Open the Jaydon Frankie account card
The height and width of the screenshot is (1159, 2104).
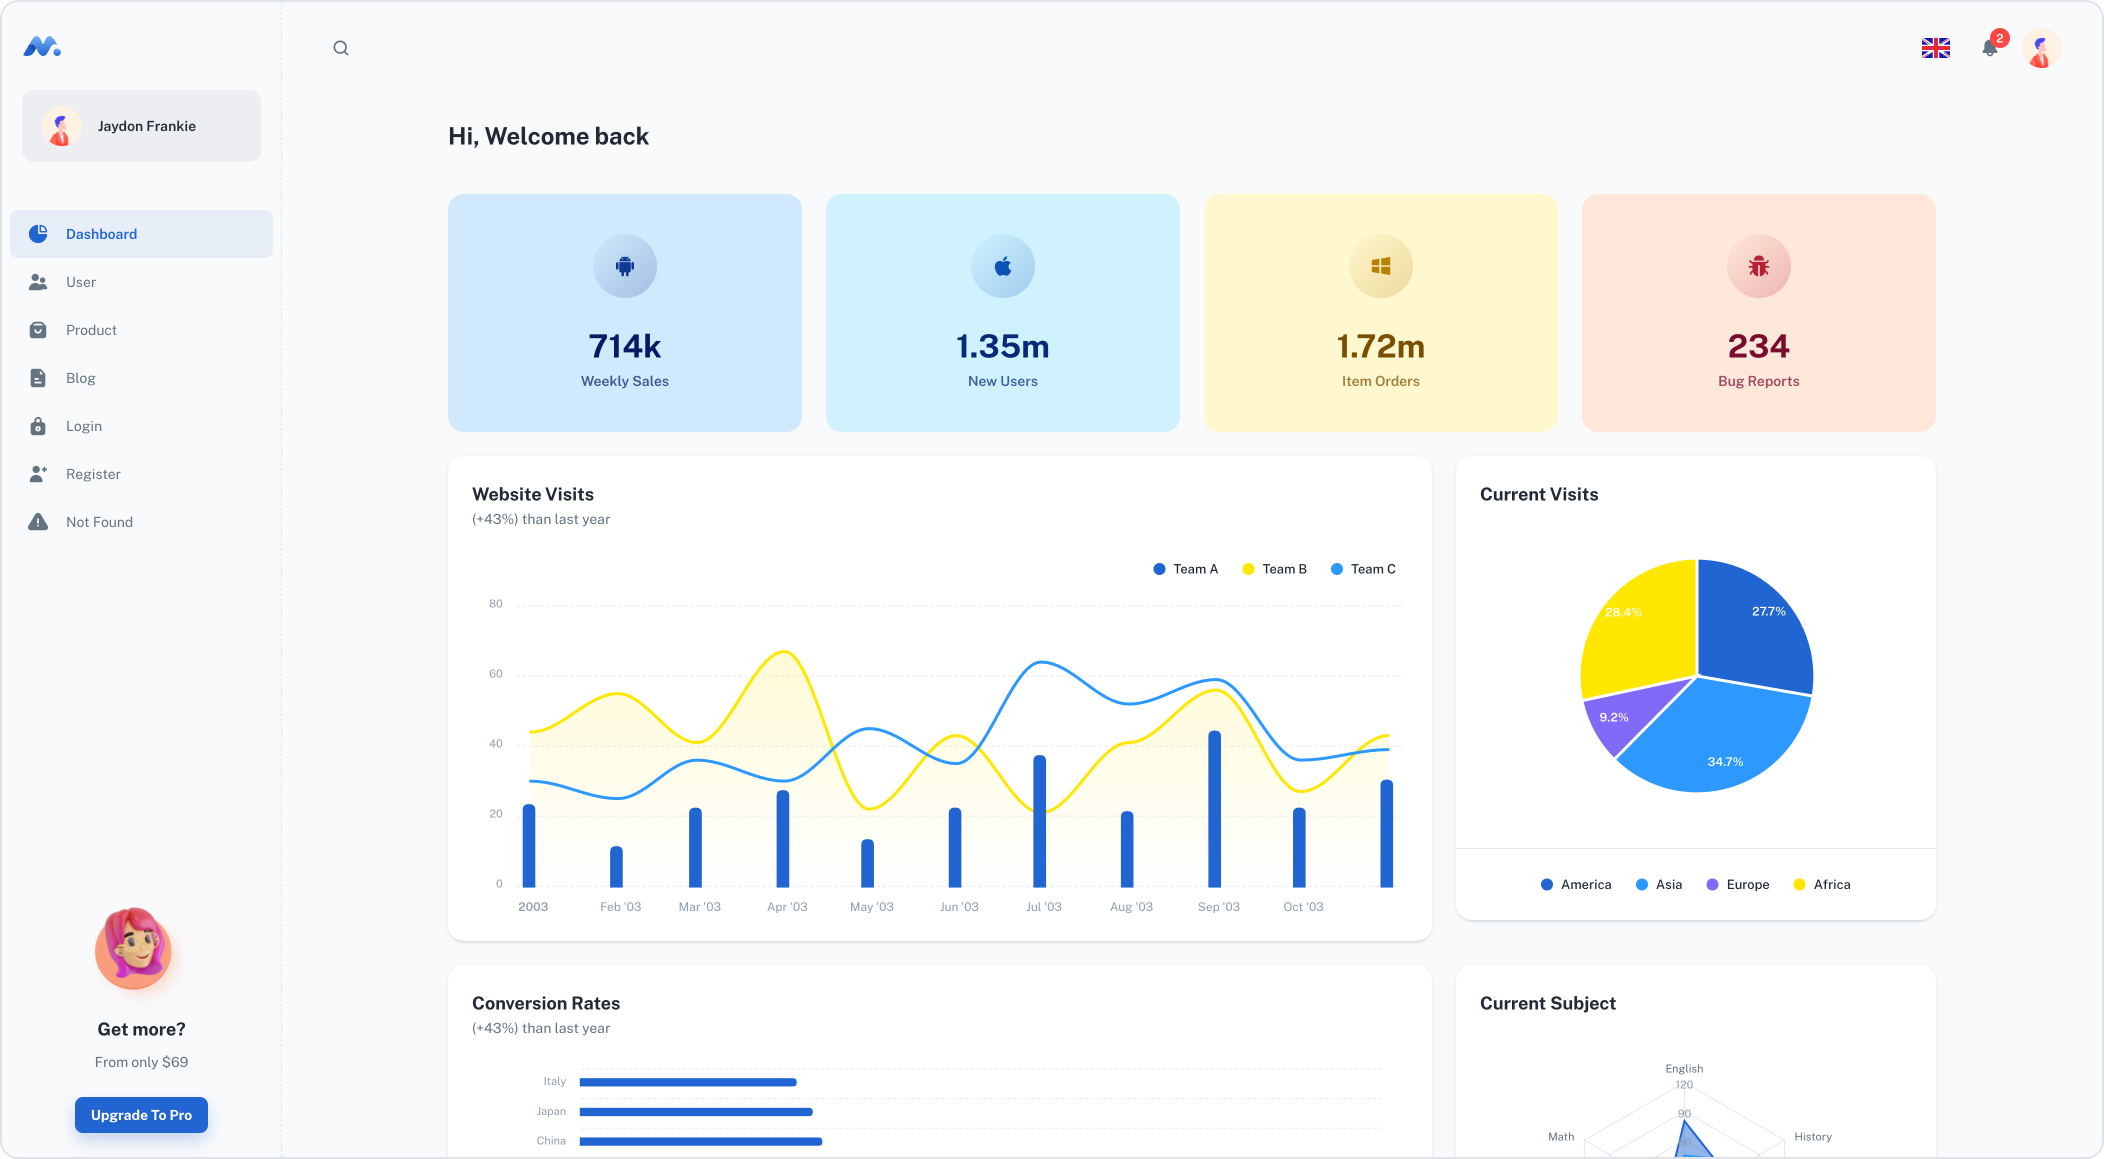141,126
